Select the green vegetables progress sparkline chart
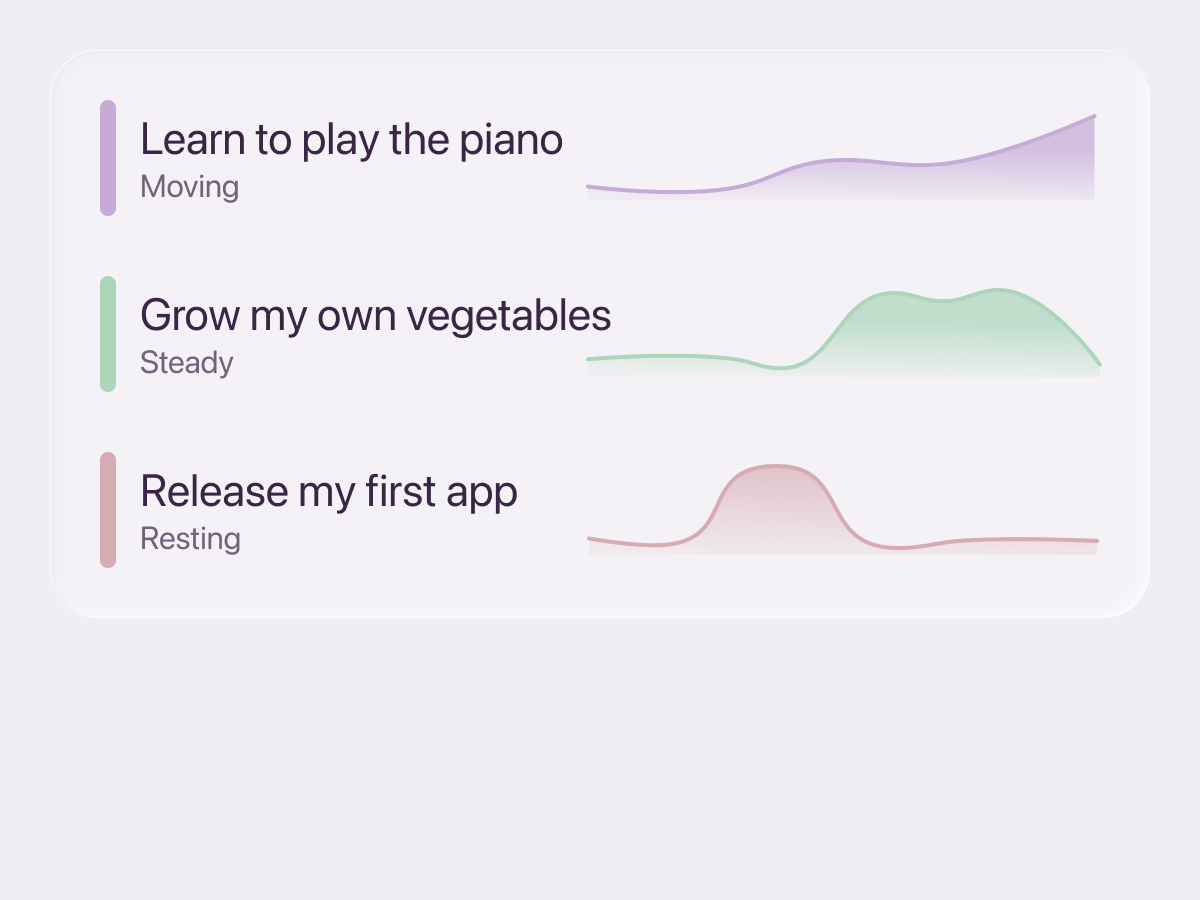 point(843,333)
